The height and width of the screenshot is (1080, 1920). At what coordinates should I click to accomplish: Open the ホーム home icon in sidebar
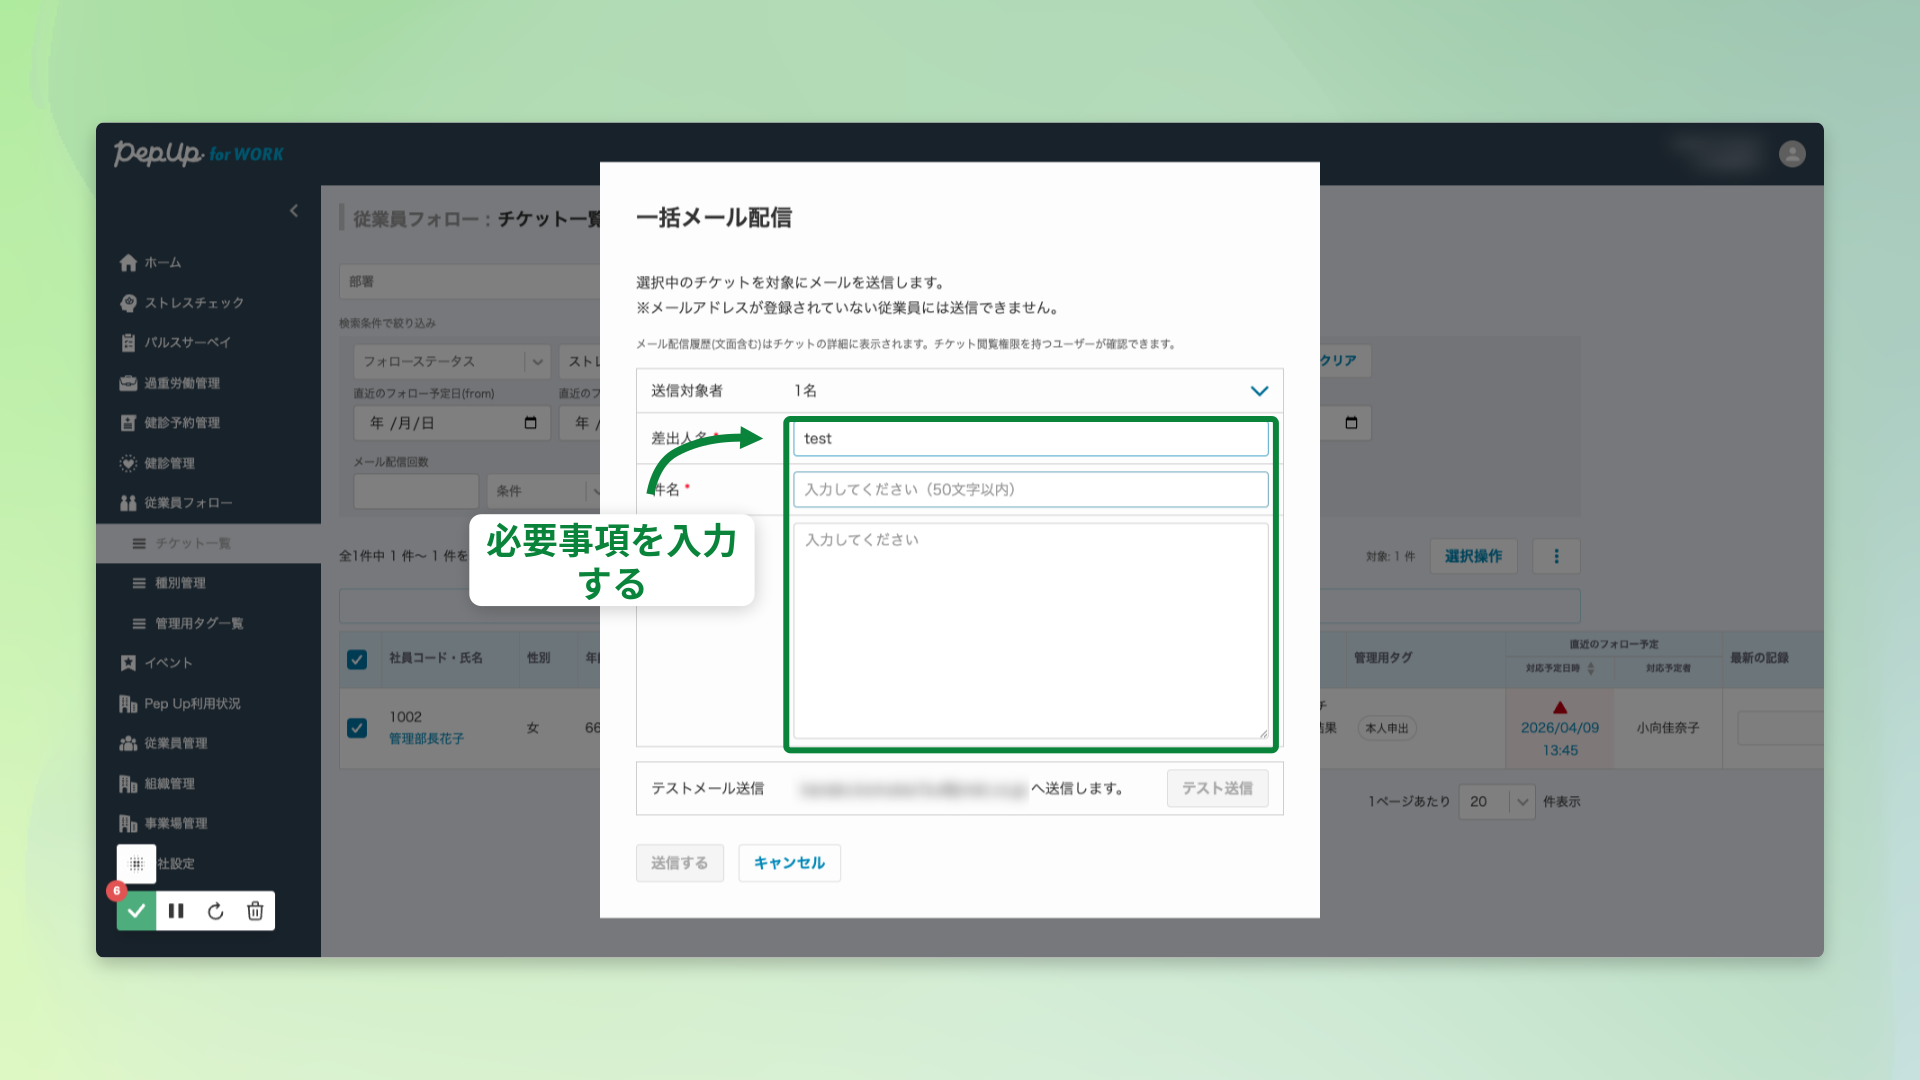128,263
